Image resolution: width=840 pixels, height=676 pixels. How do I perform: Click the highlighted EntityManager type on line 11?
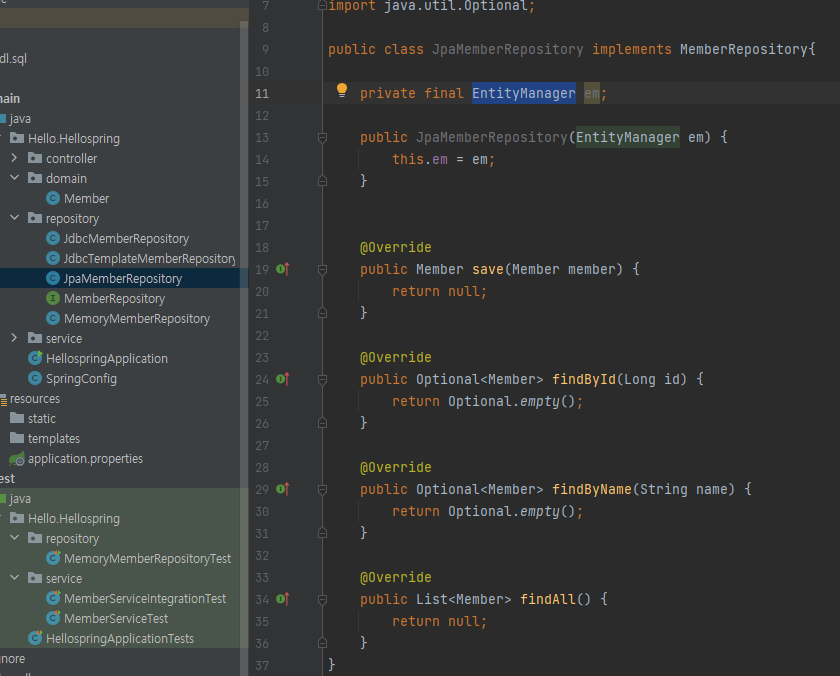pos(523,93)
